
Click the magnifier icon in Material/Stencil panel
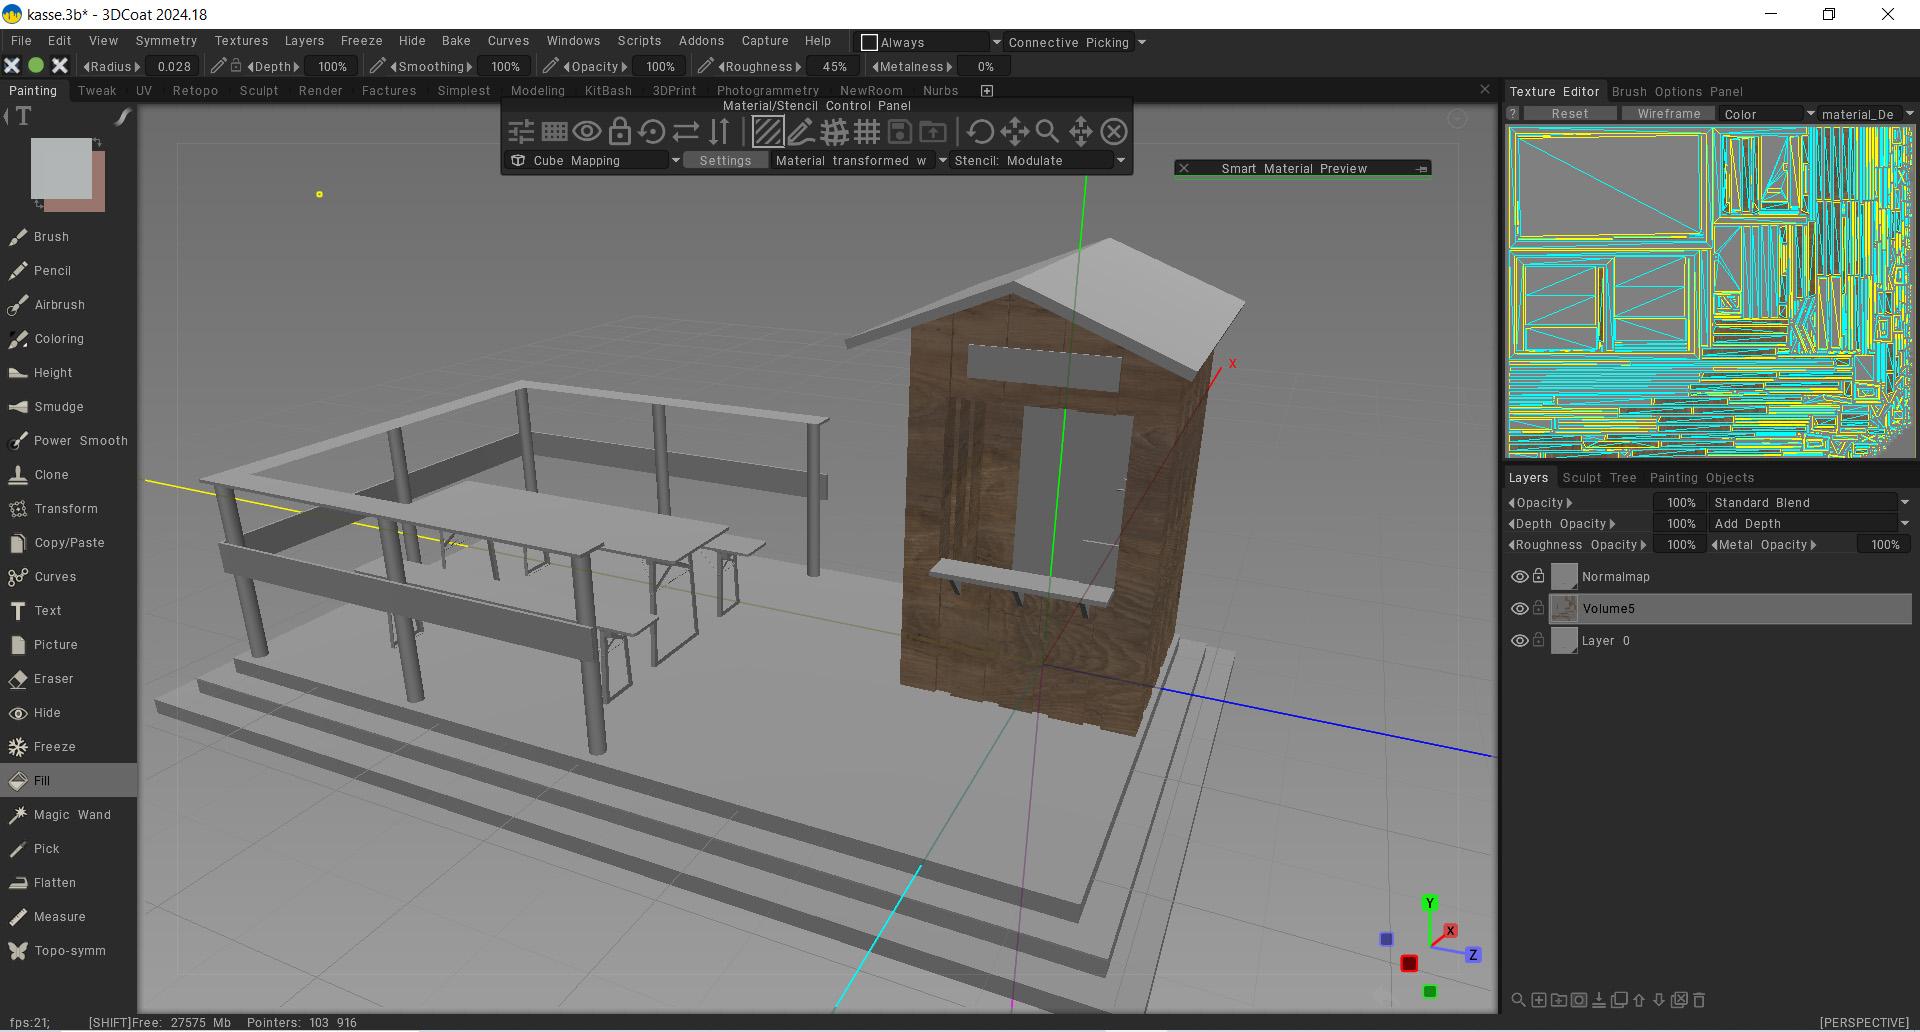point(1047,131)
